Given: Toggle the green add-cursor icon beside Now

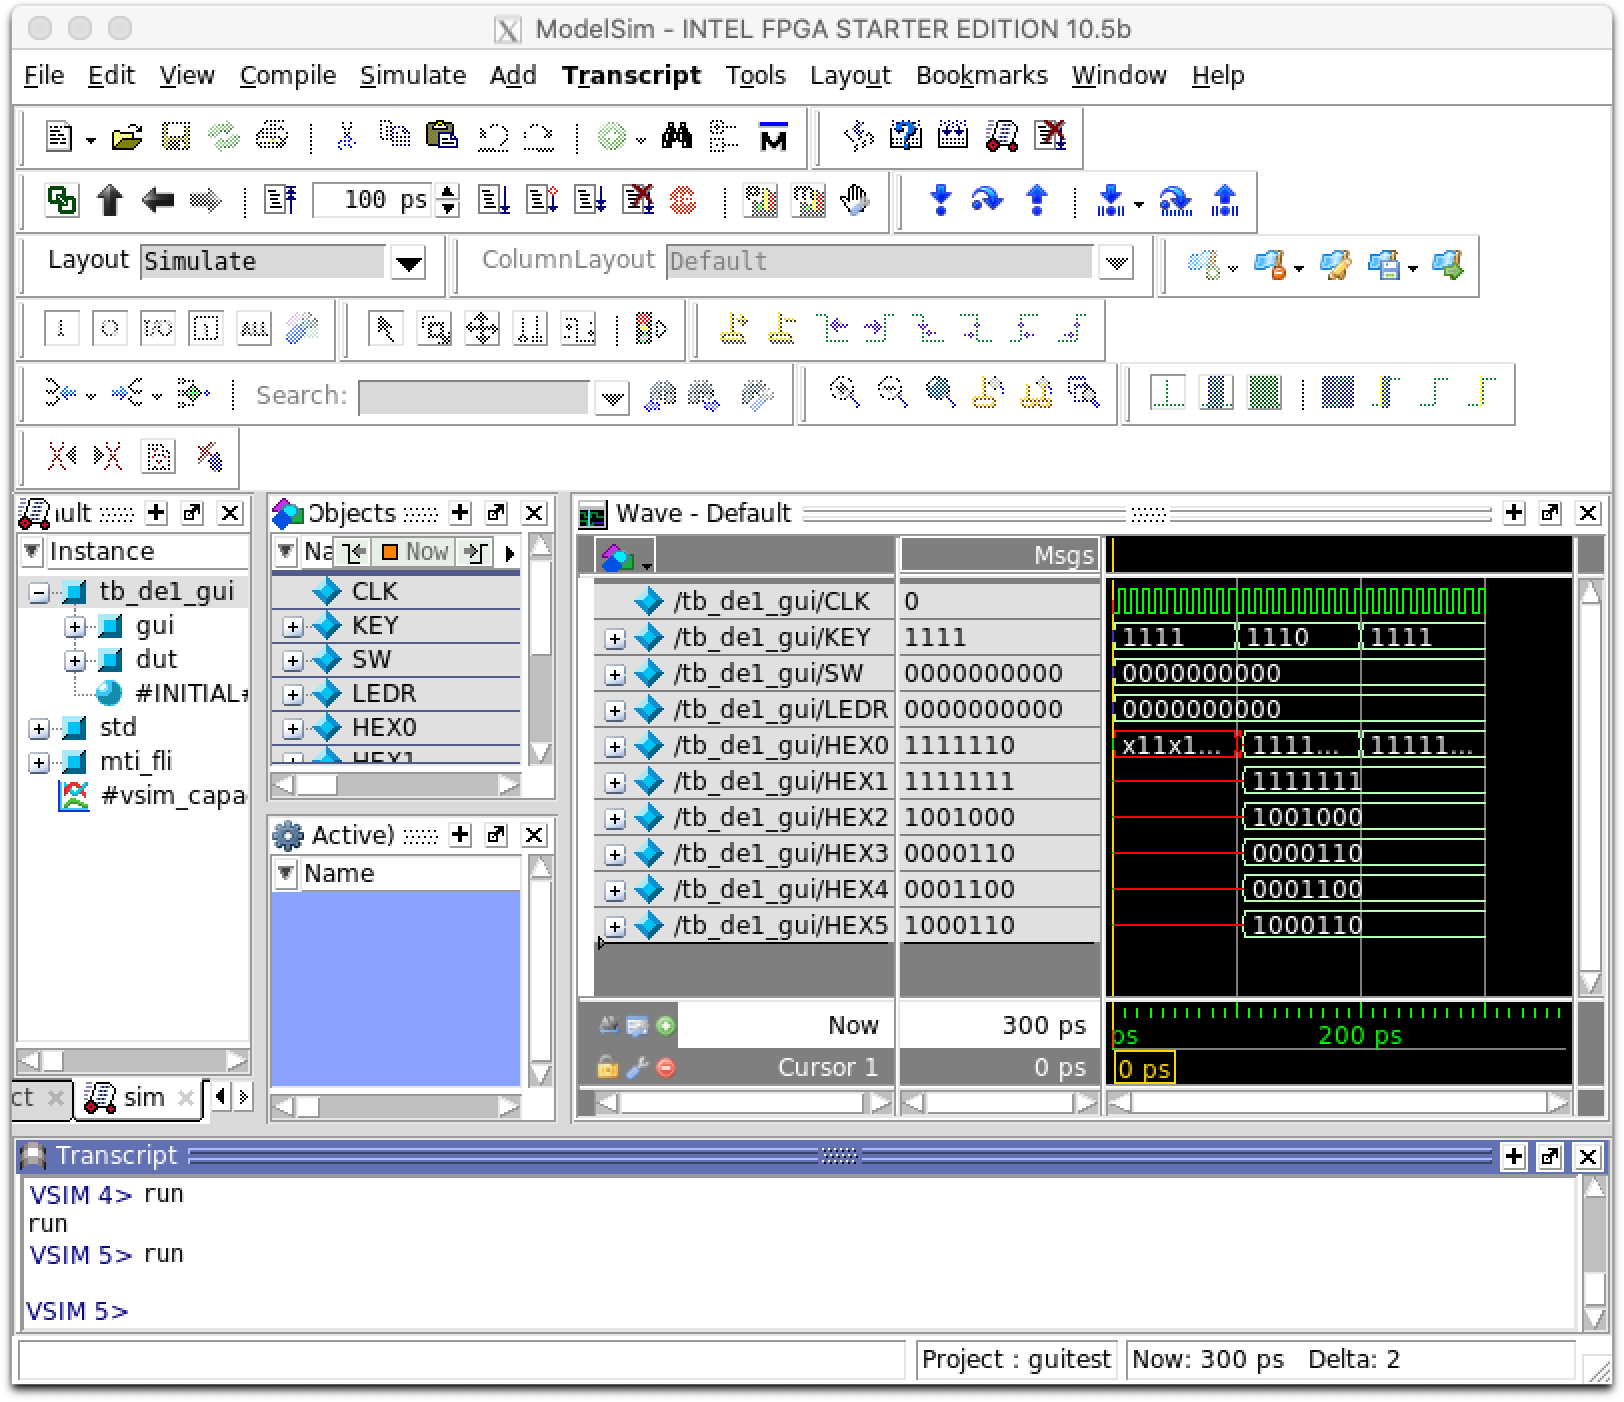Looking at the screenshot, I should pyautogui.click(x=666, y=1025).
